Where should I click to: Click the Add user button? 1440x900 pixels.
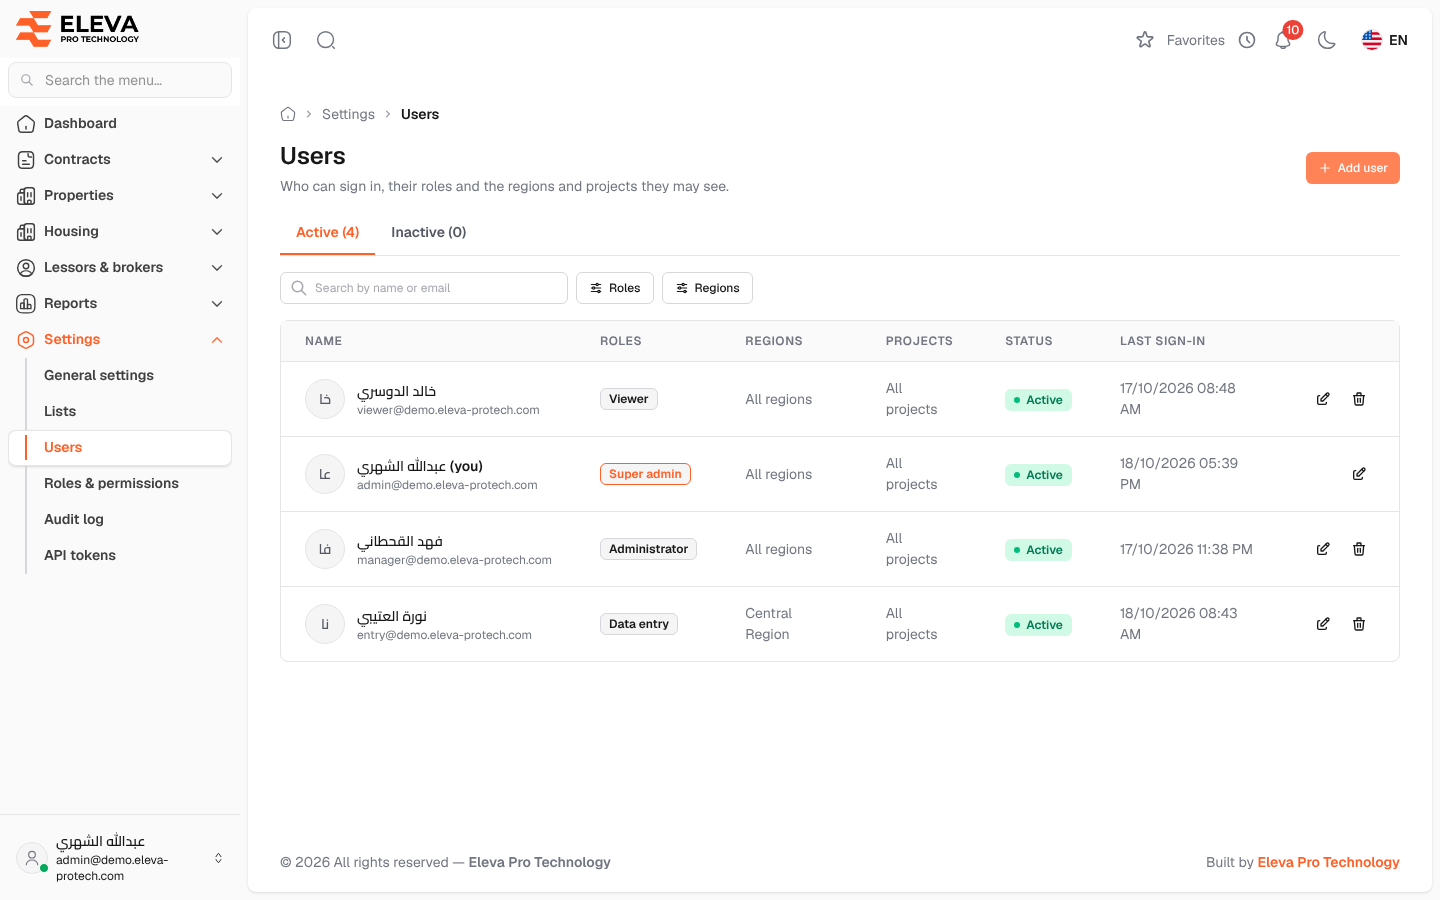click(x=1352, y=168)
